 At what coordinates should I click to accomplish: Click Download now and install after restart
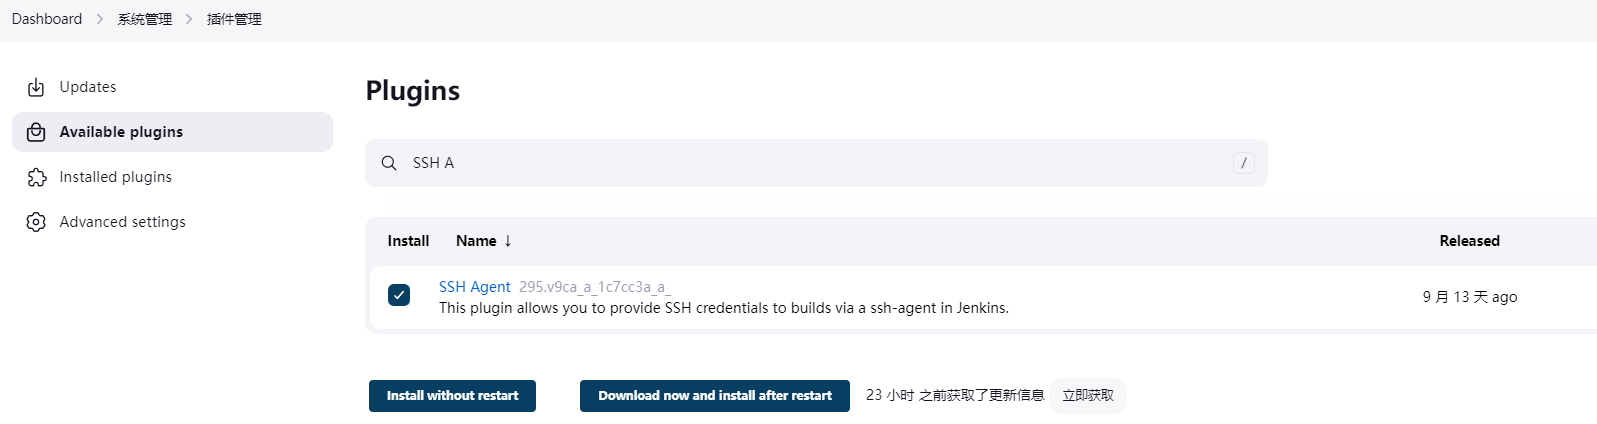[x=715, y=396]
